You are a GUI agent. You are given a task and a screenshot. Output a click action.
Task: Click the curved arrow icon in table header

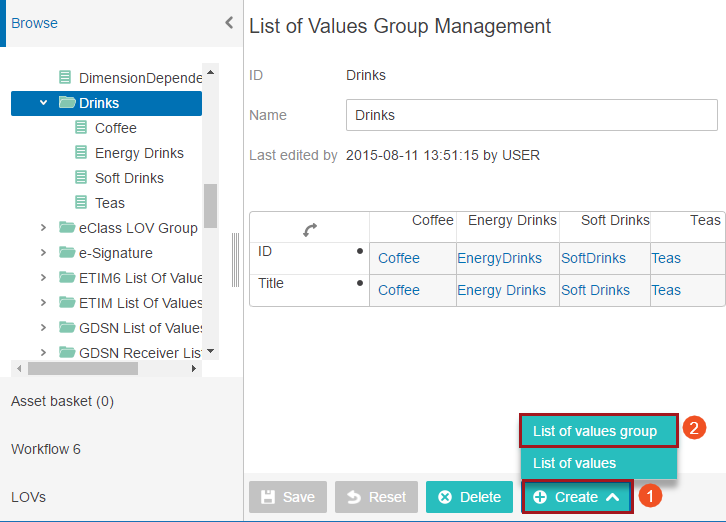coord(310,230)
